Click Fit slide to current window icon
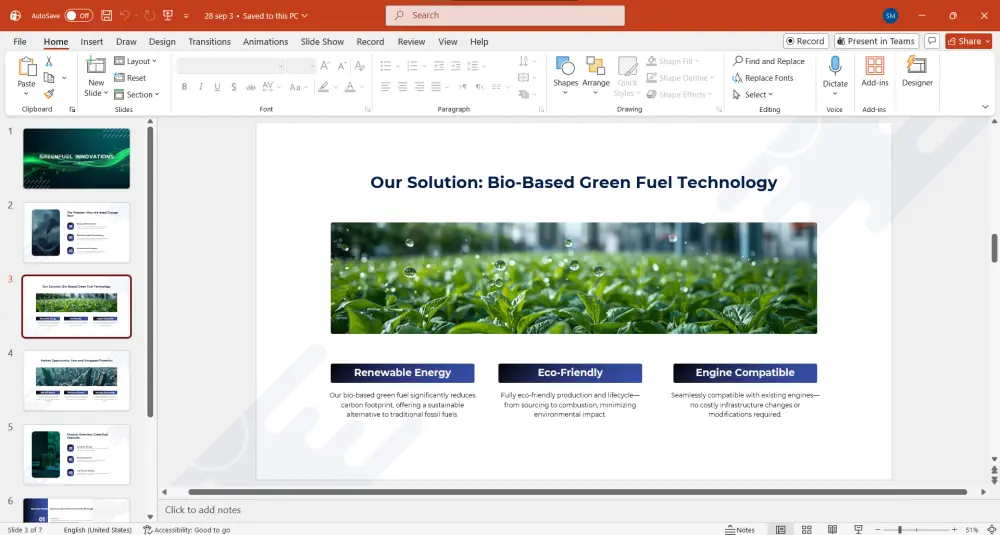 click(x=990, y=529)
